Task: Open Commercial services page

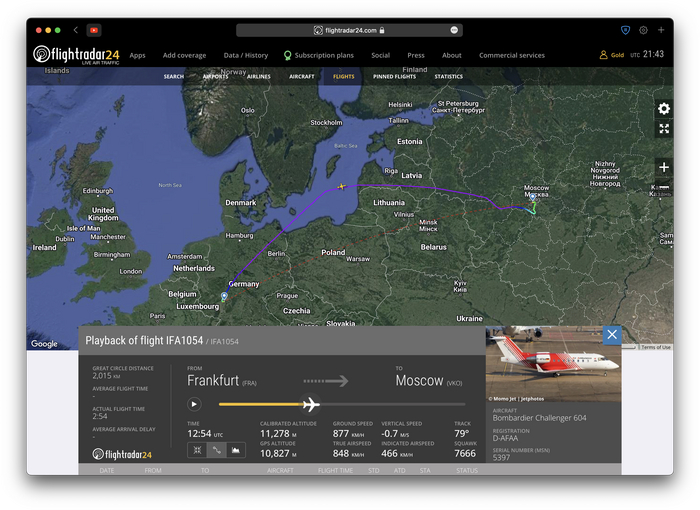Action: [512, 55]
